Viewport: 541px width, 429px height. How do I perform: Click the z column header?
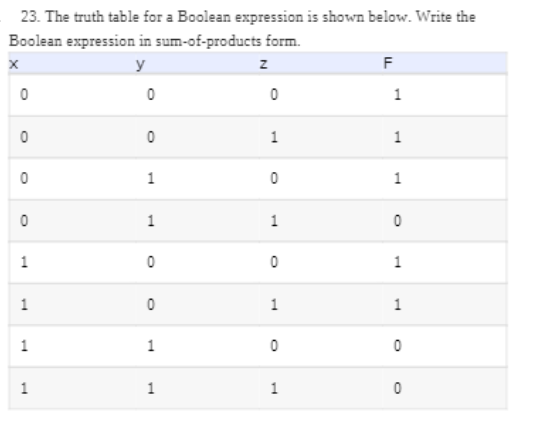[263, 64]
